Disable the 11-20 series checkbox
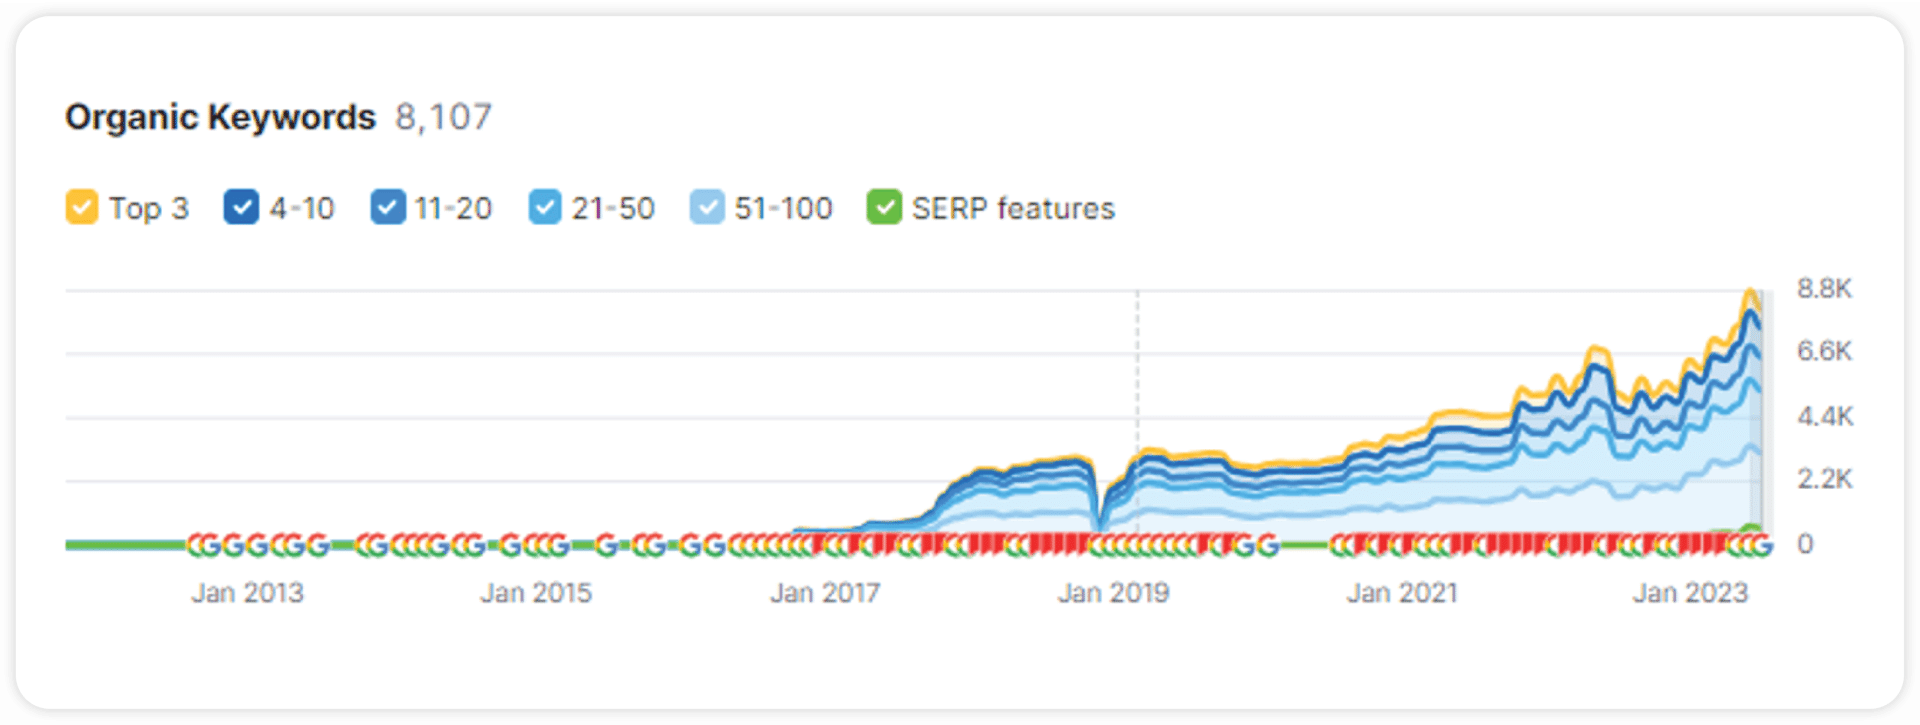The image size is (1920, 725). [387, 208]
